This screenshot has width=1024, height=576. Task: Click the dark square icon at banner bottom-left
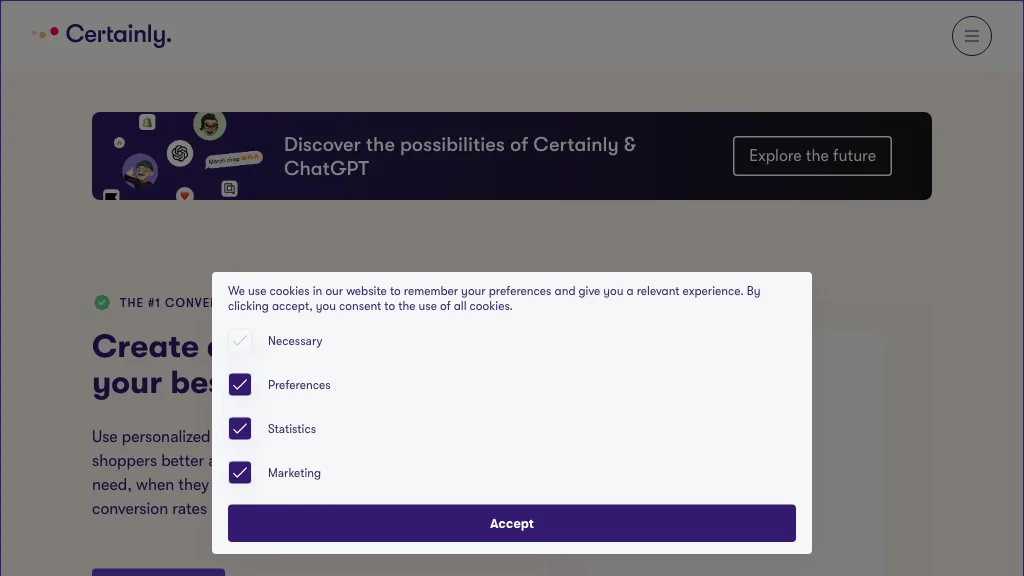[x=111, y=194]
